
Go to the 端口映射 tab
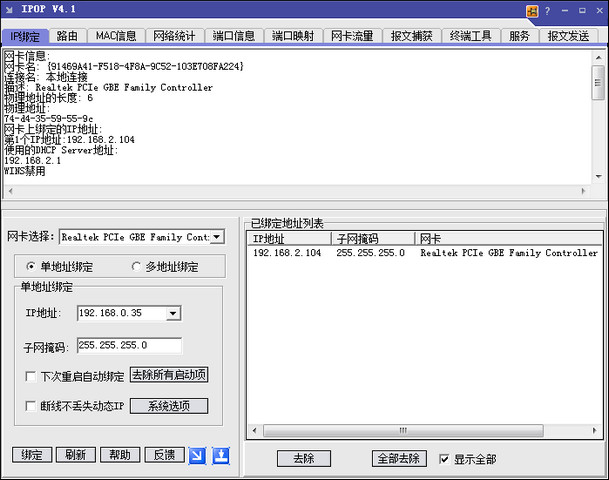coord(293,36)
